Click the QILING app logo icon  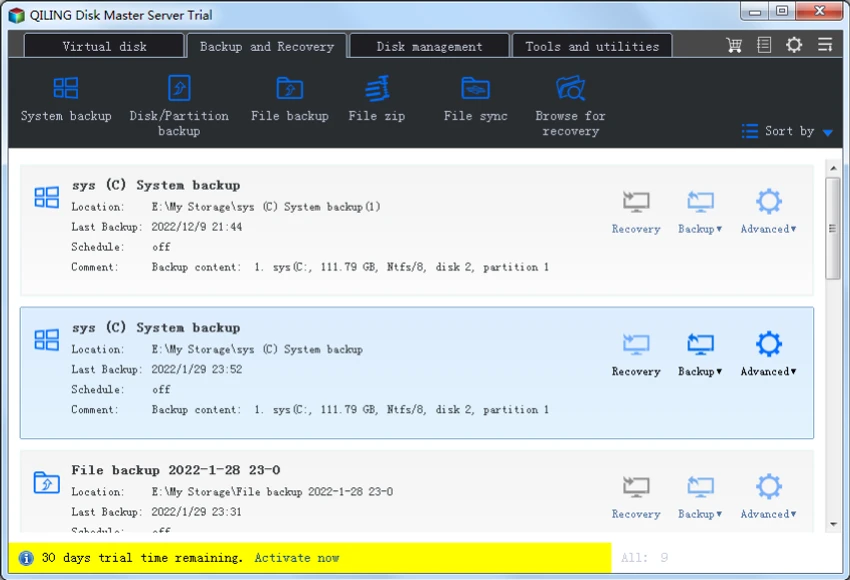click(17, 15)
